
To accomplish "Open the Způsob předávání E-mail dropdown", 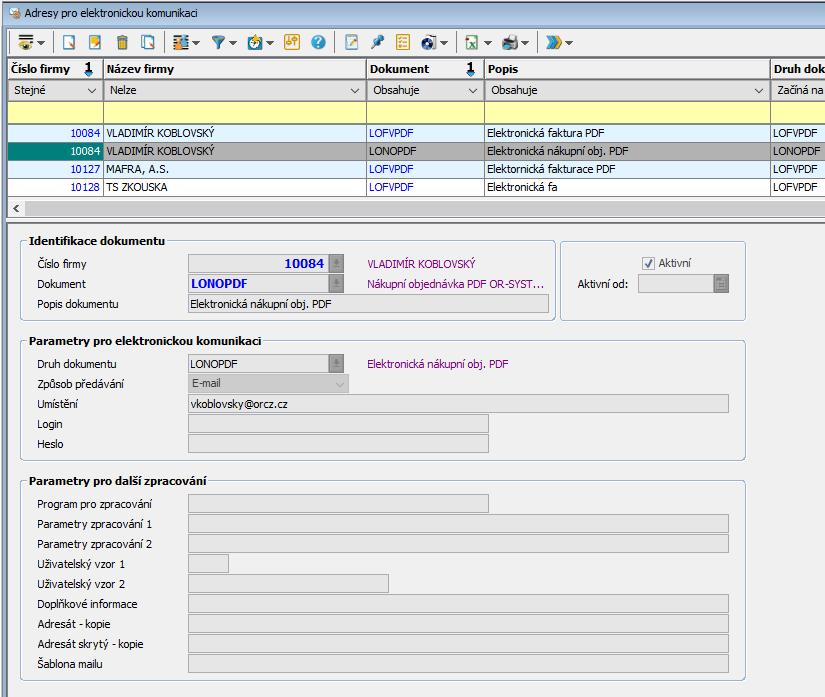I will pyautogui.click(x=339, y=384).
